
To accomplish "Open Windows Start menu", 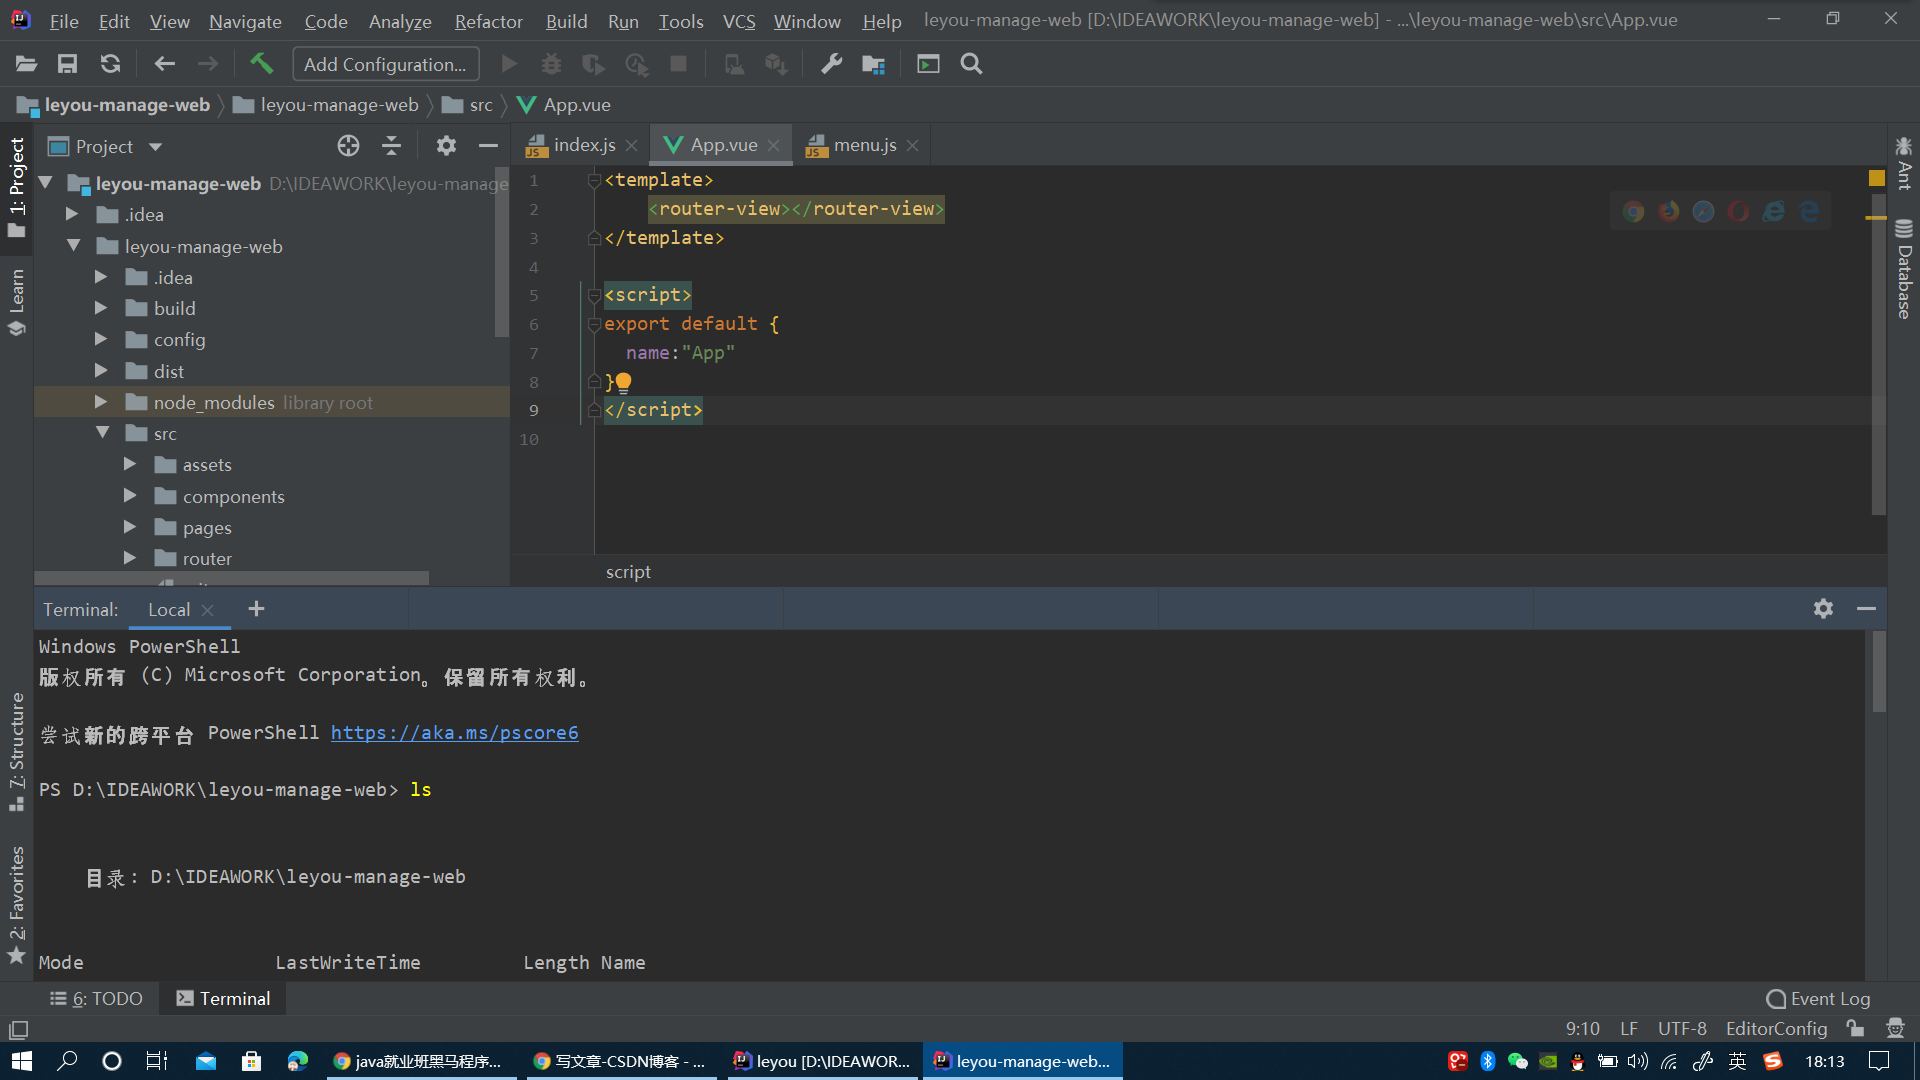I will 22,1061.
